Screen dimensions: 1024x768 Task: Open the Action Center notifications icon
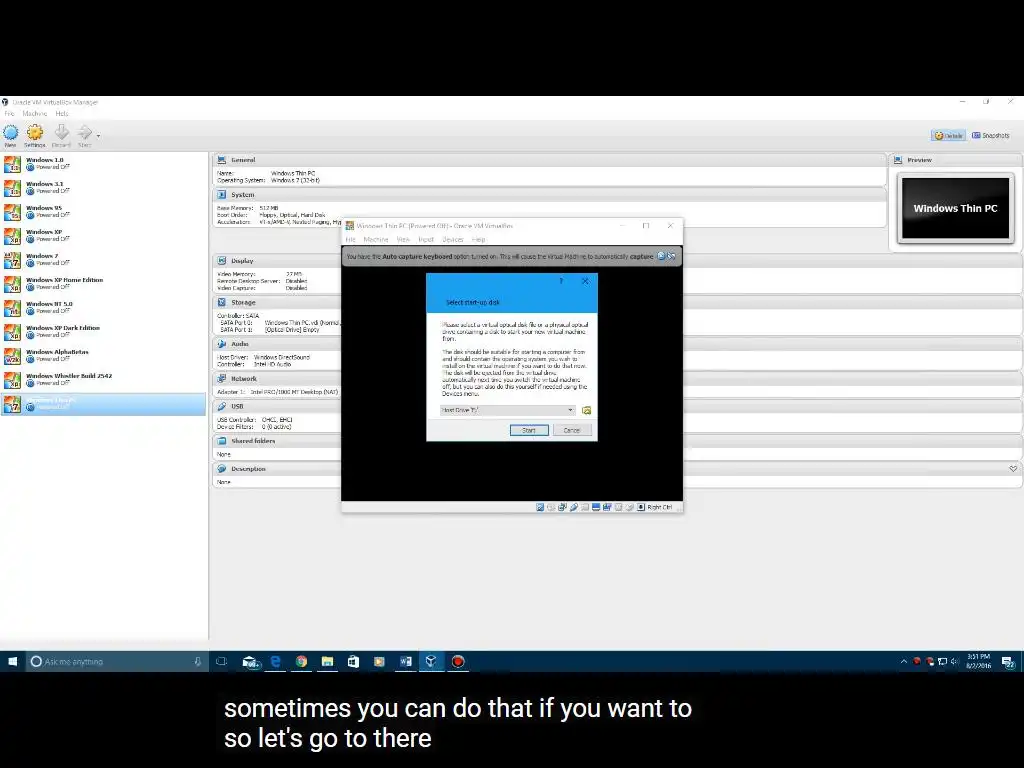[1008, 662]
